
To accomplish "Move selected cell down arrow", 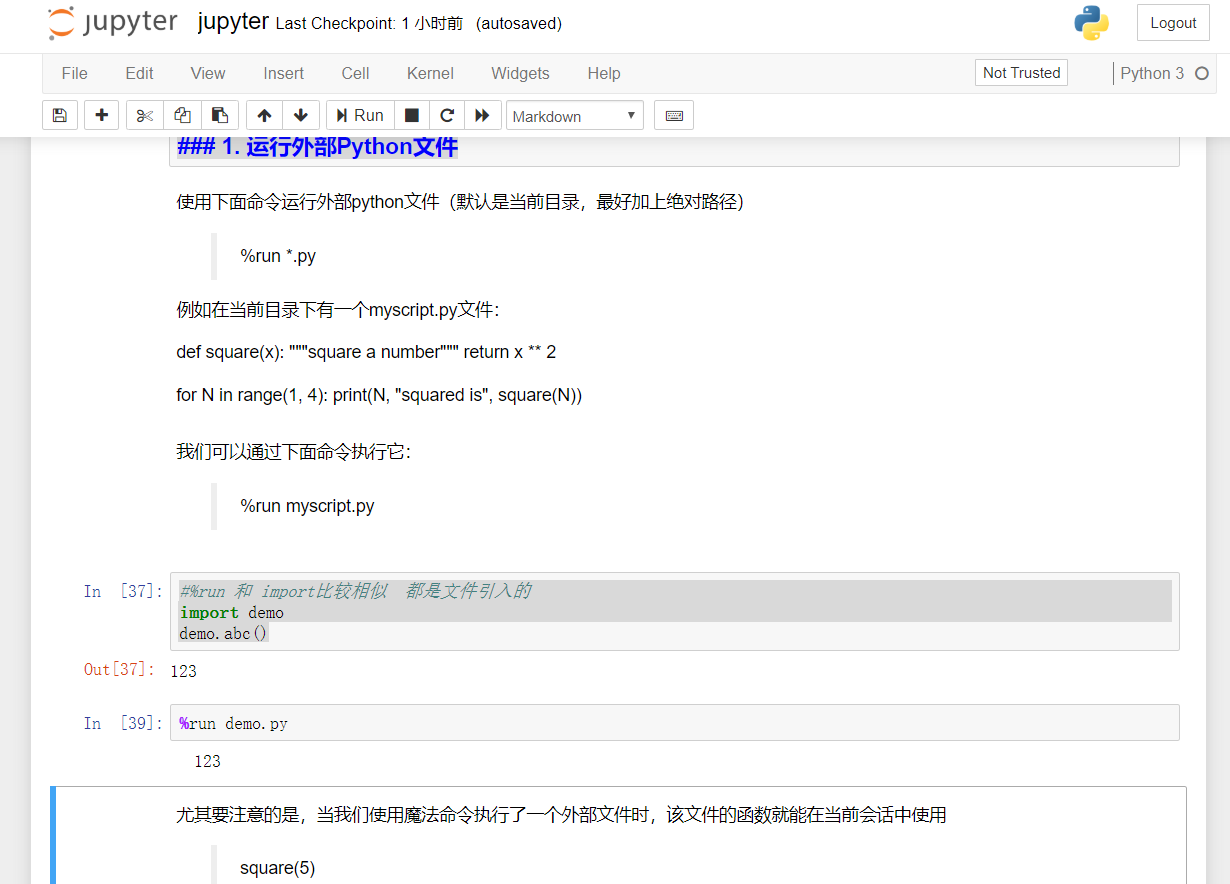I will [x=301, y=115].
